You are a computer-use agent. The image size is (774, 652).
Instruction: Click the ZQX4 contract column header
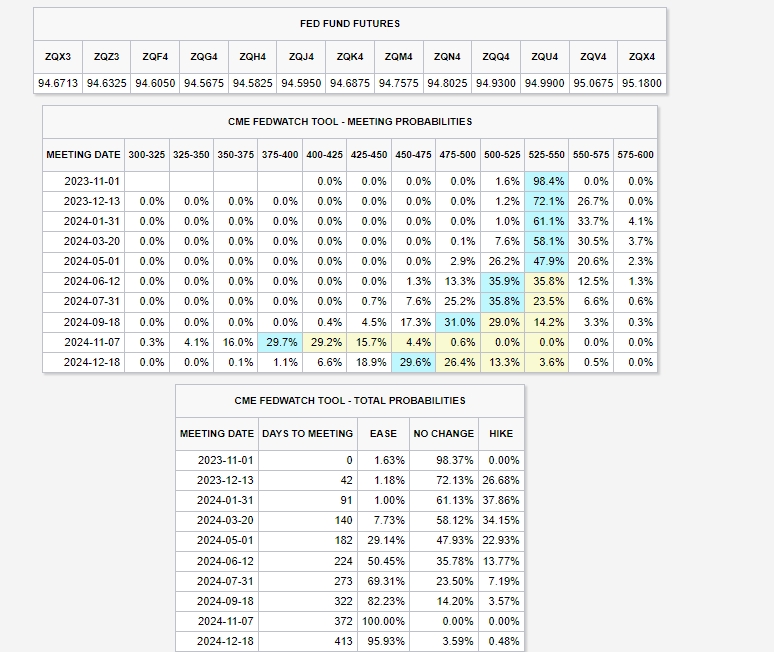(640, 57)
